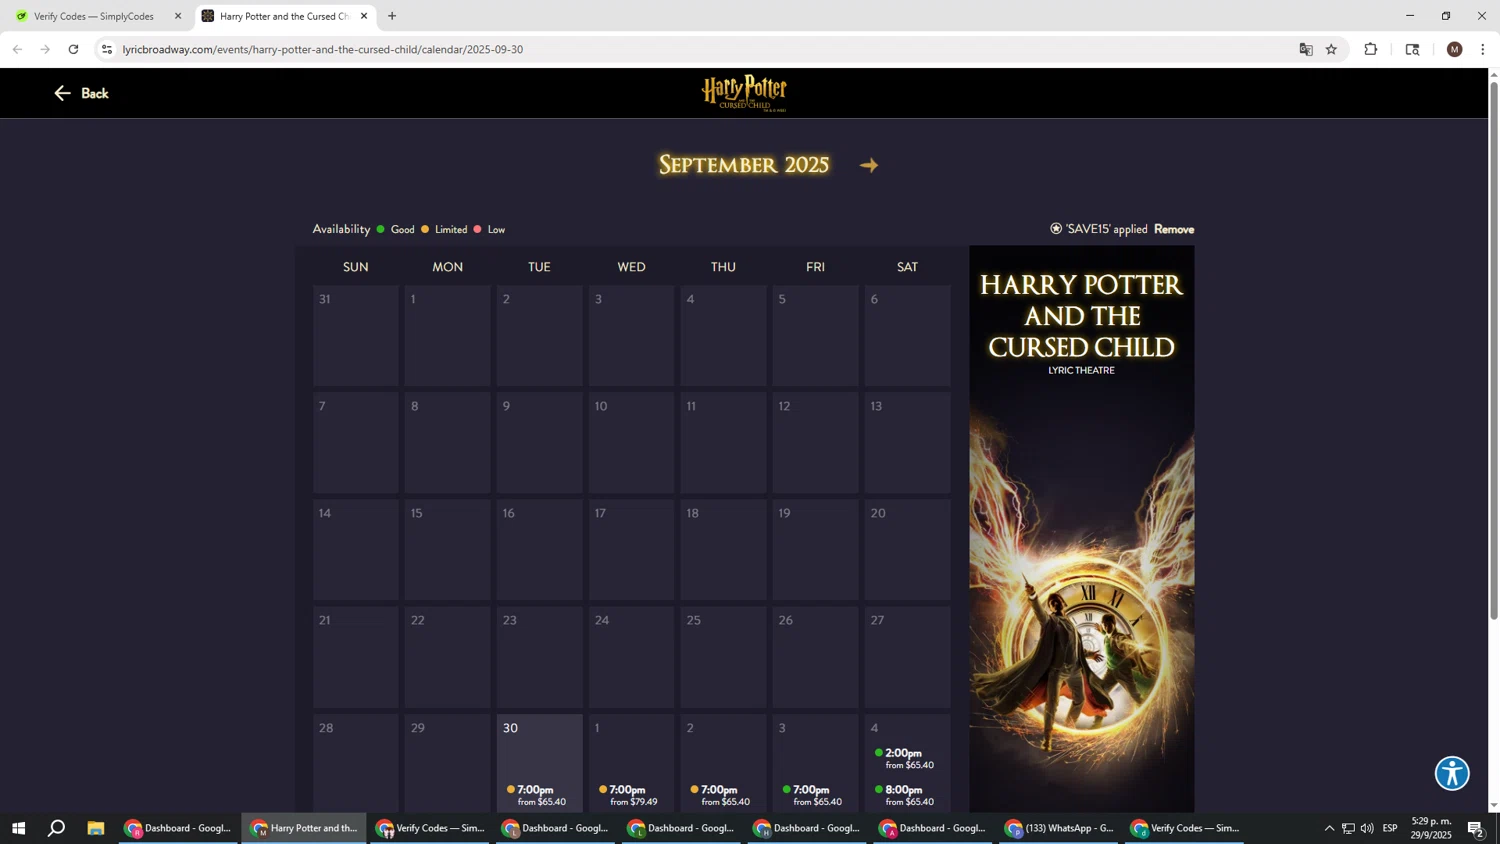Click the Cursed Child poster image
This screenshot has height=844, width=1500.
(1081, 529)
